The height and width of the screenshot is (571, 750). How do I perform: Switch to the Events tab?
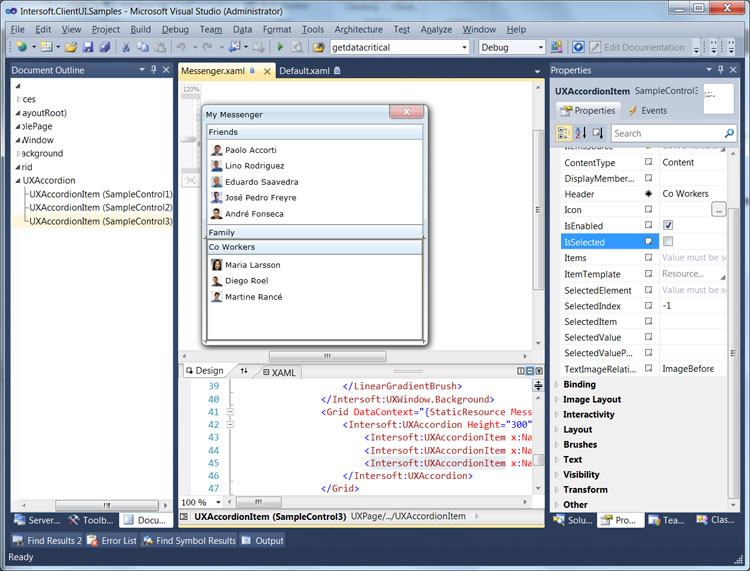pyautogui.click(x=648, y=110)
